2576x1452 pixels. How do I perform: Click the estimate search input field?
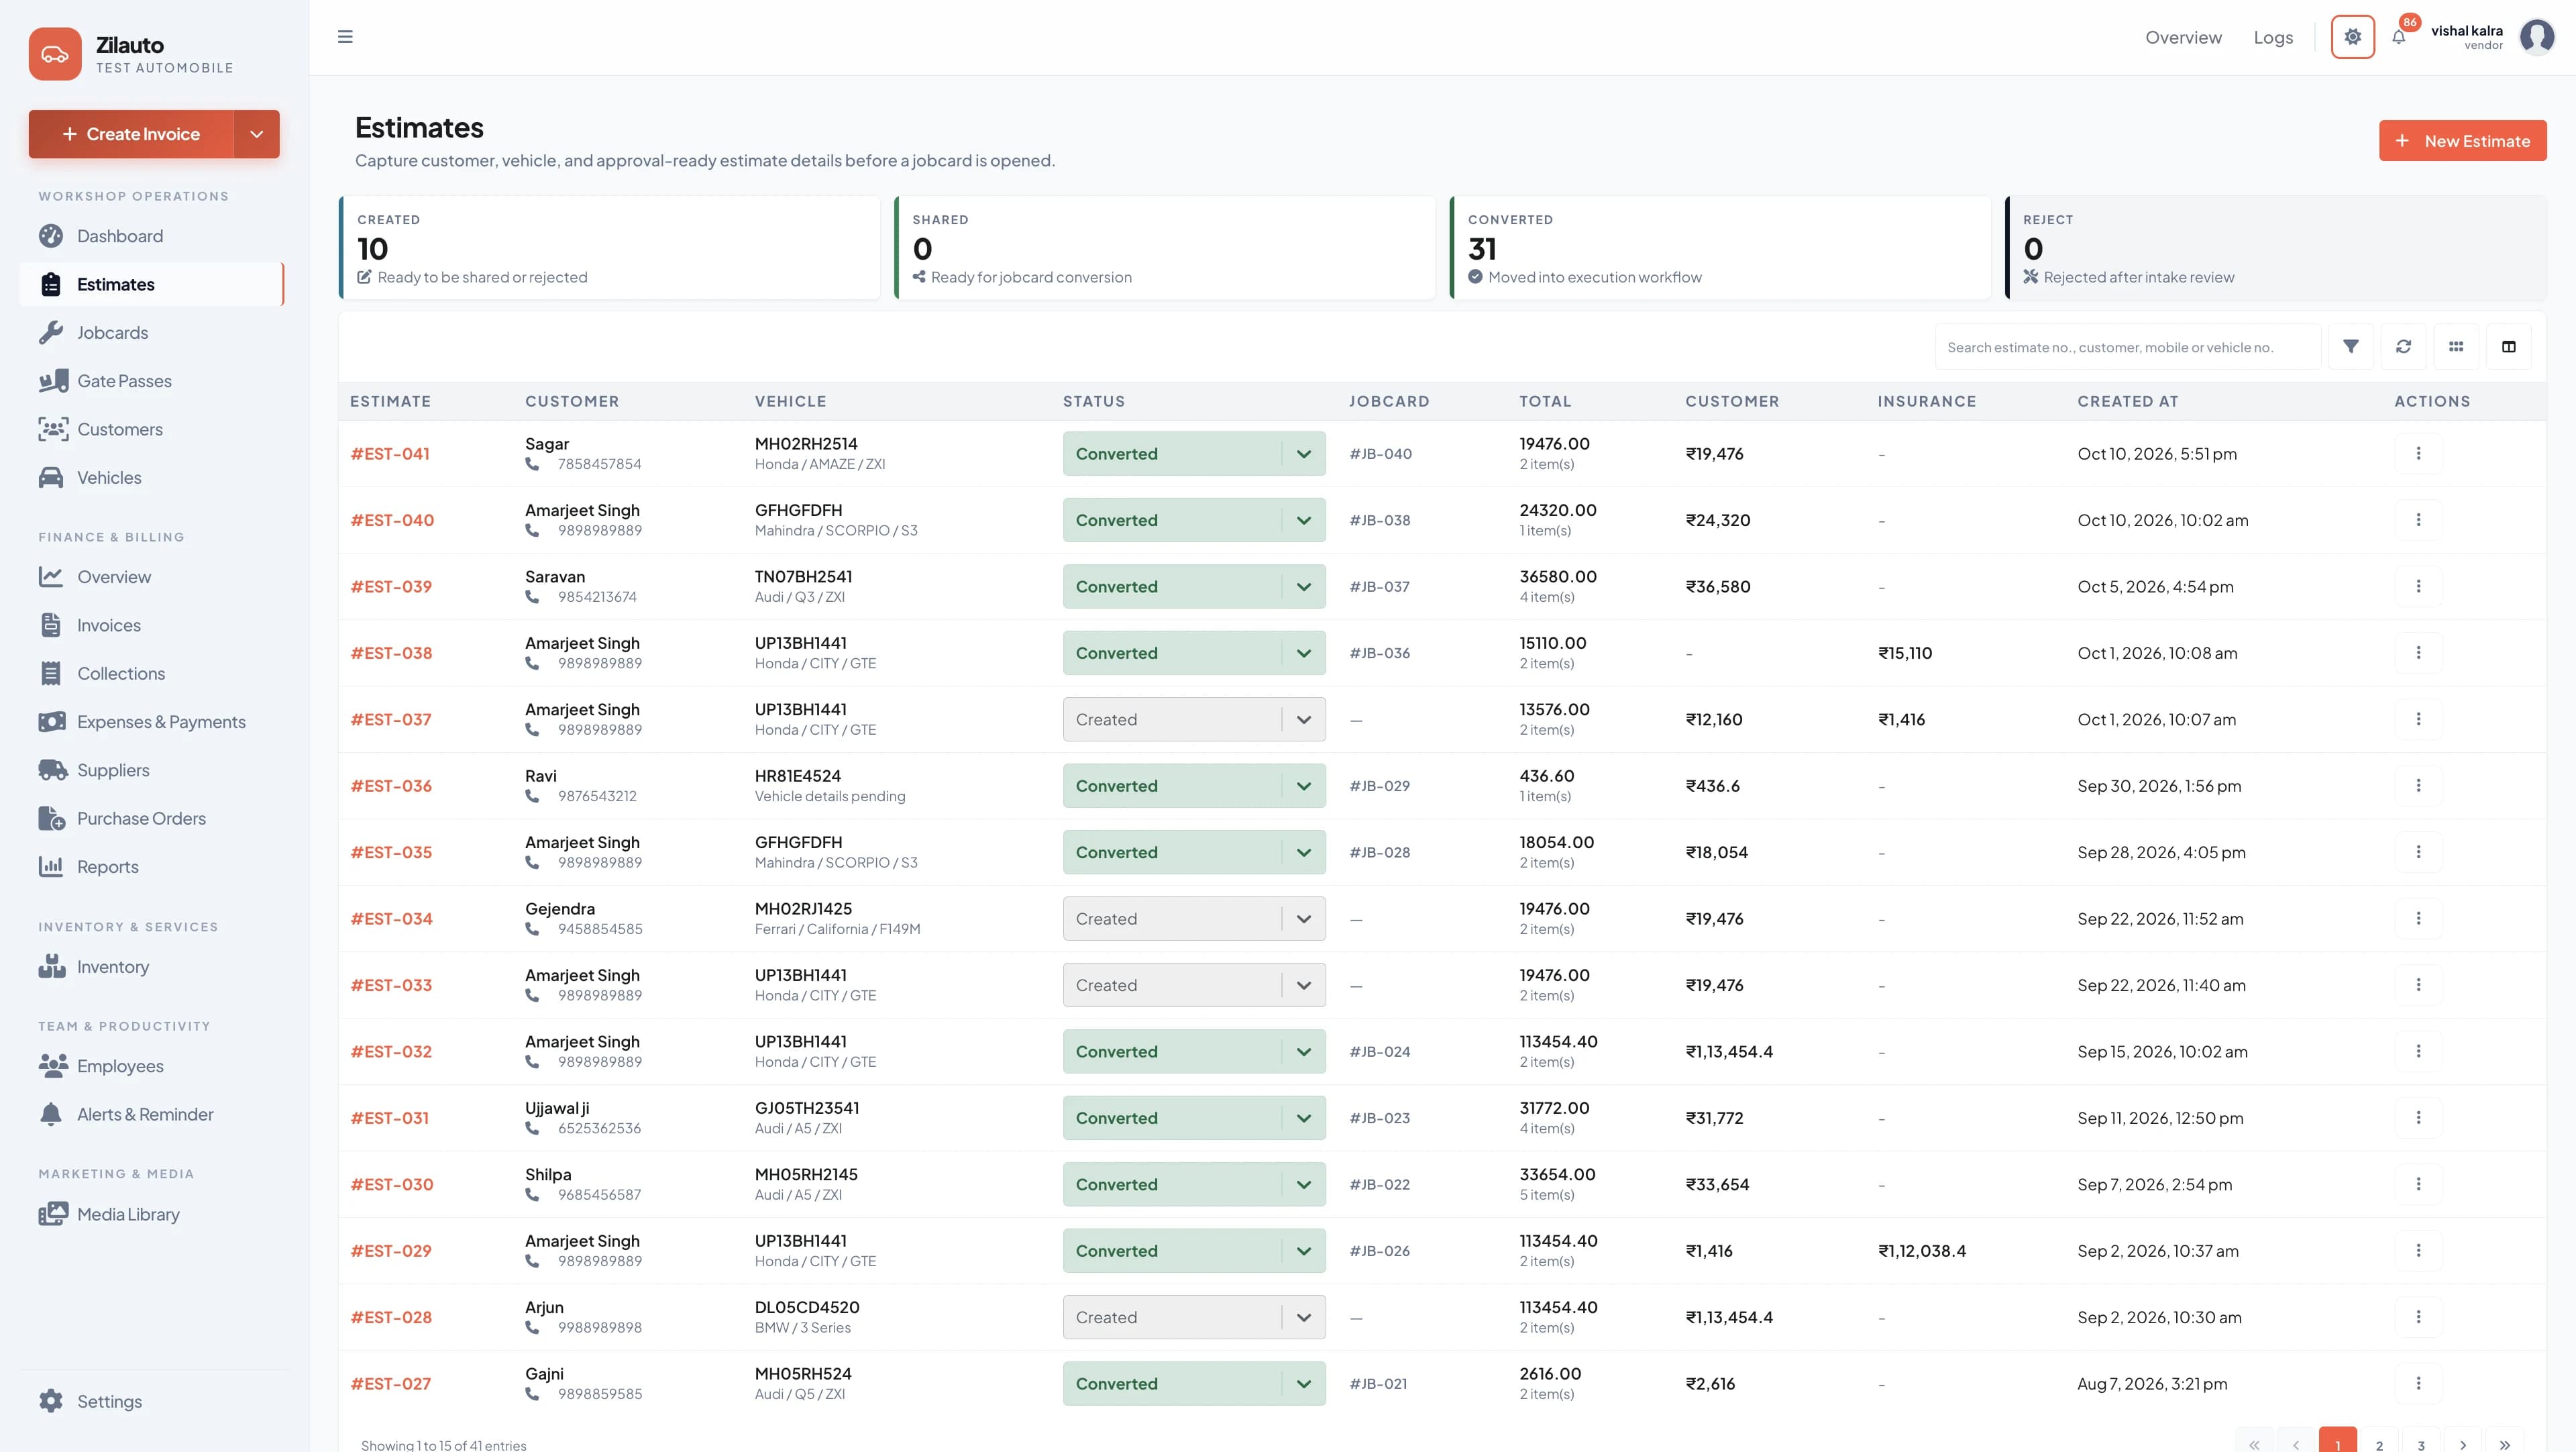coord(2128,347)
